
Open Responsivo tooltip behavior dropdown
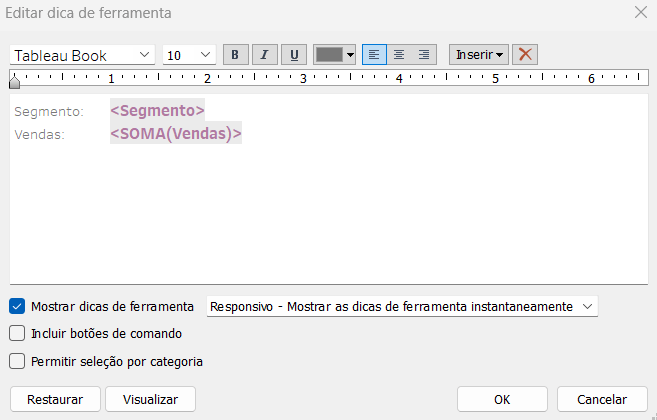pyautogui.click(x=402, y=306)
